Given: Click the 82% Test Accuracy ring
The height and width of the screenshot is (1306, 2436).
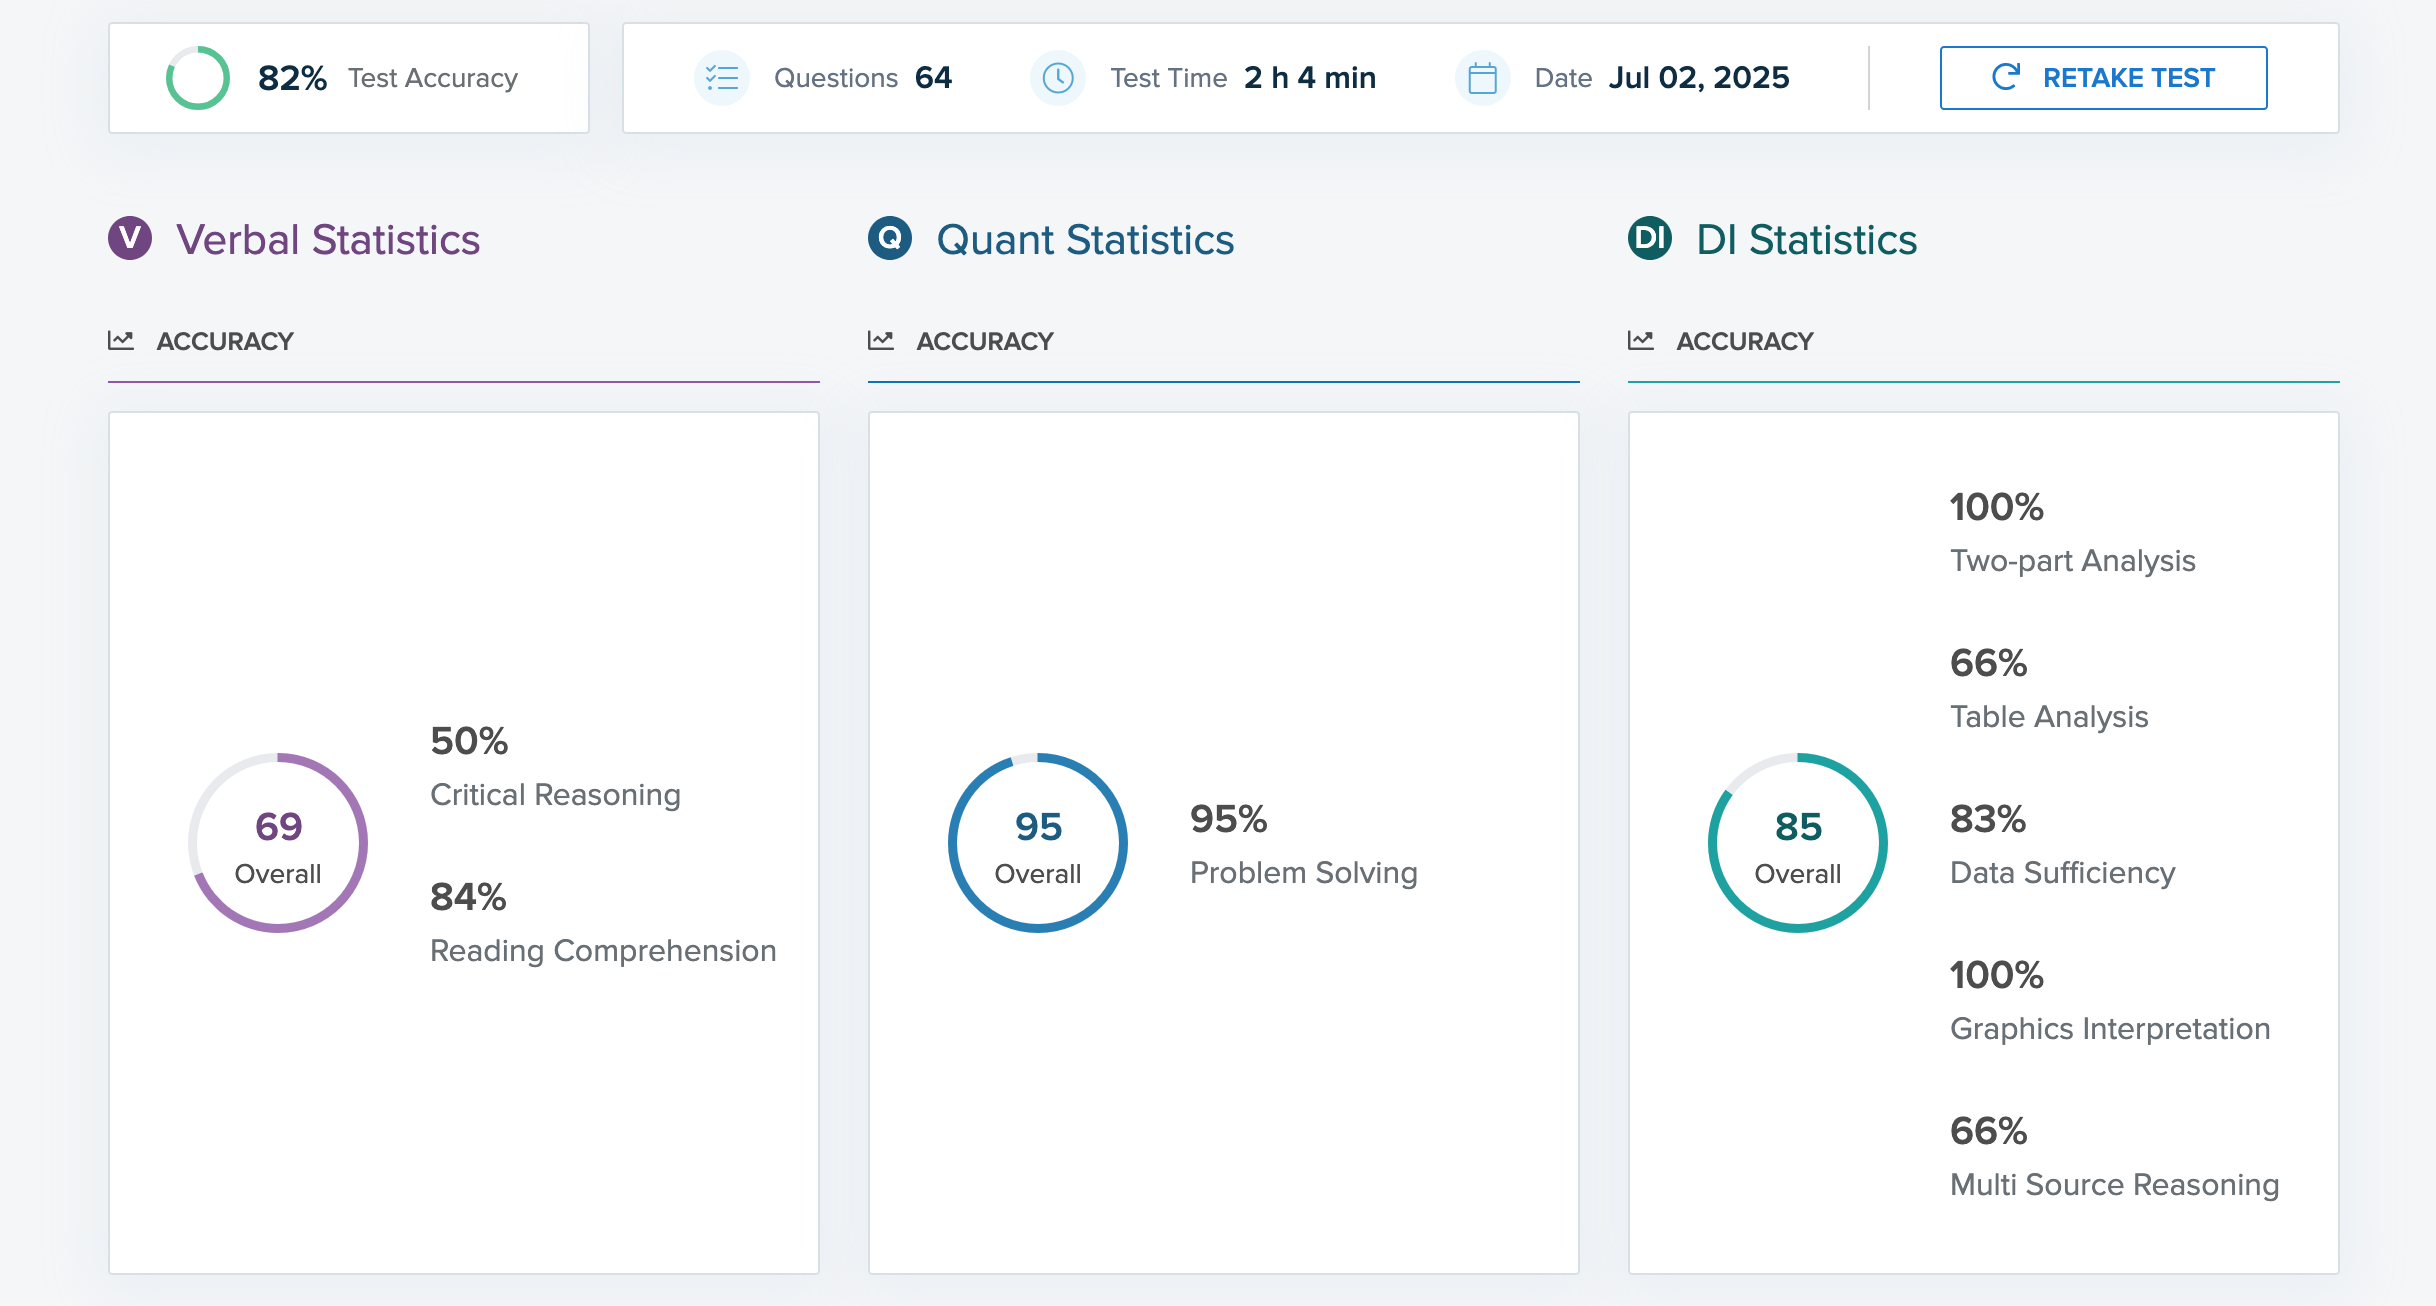Looking at the screenshot, I should (x=197, y=77).
